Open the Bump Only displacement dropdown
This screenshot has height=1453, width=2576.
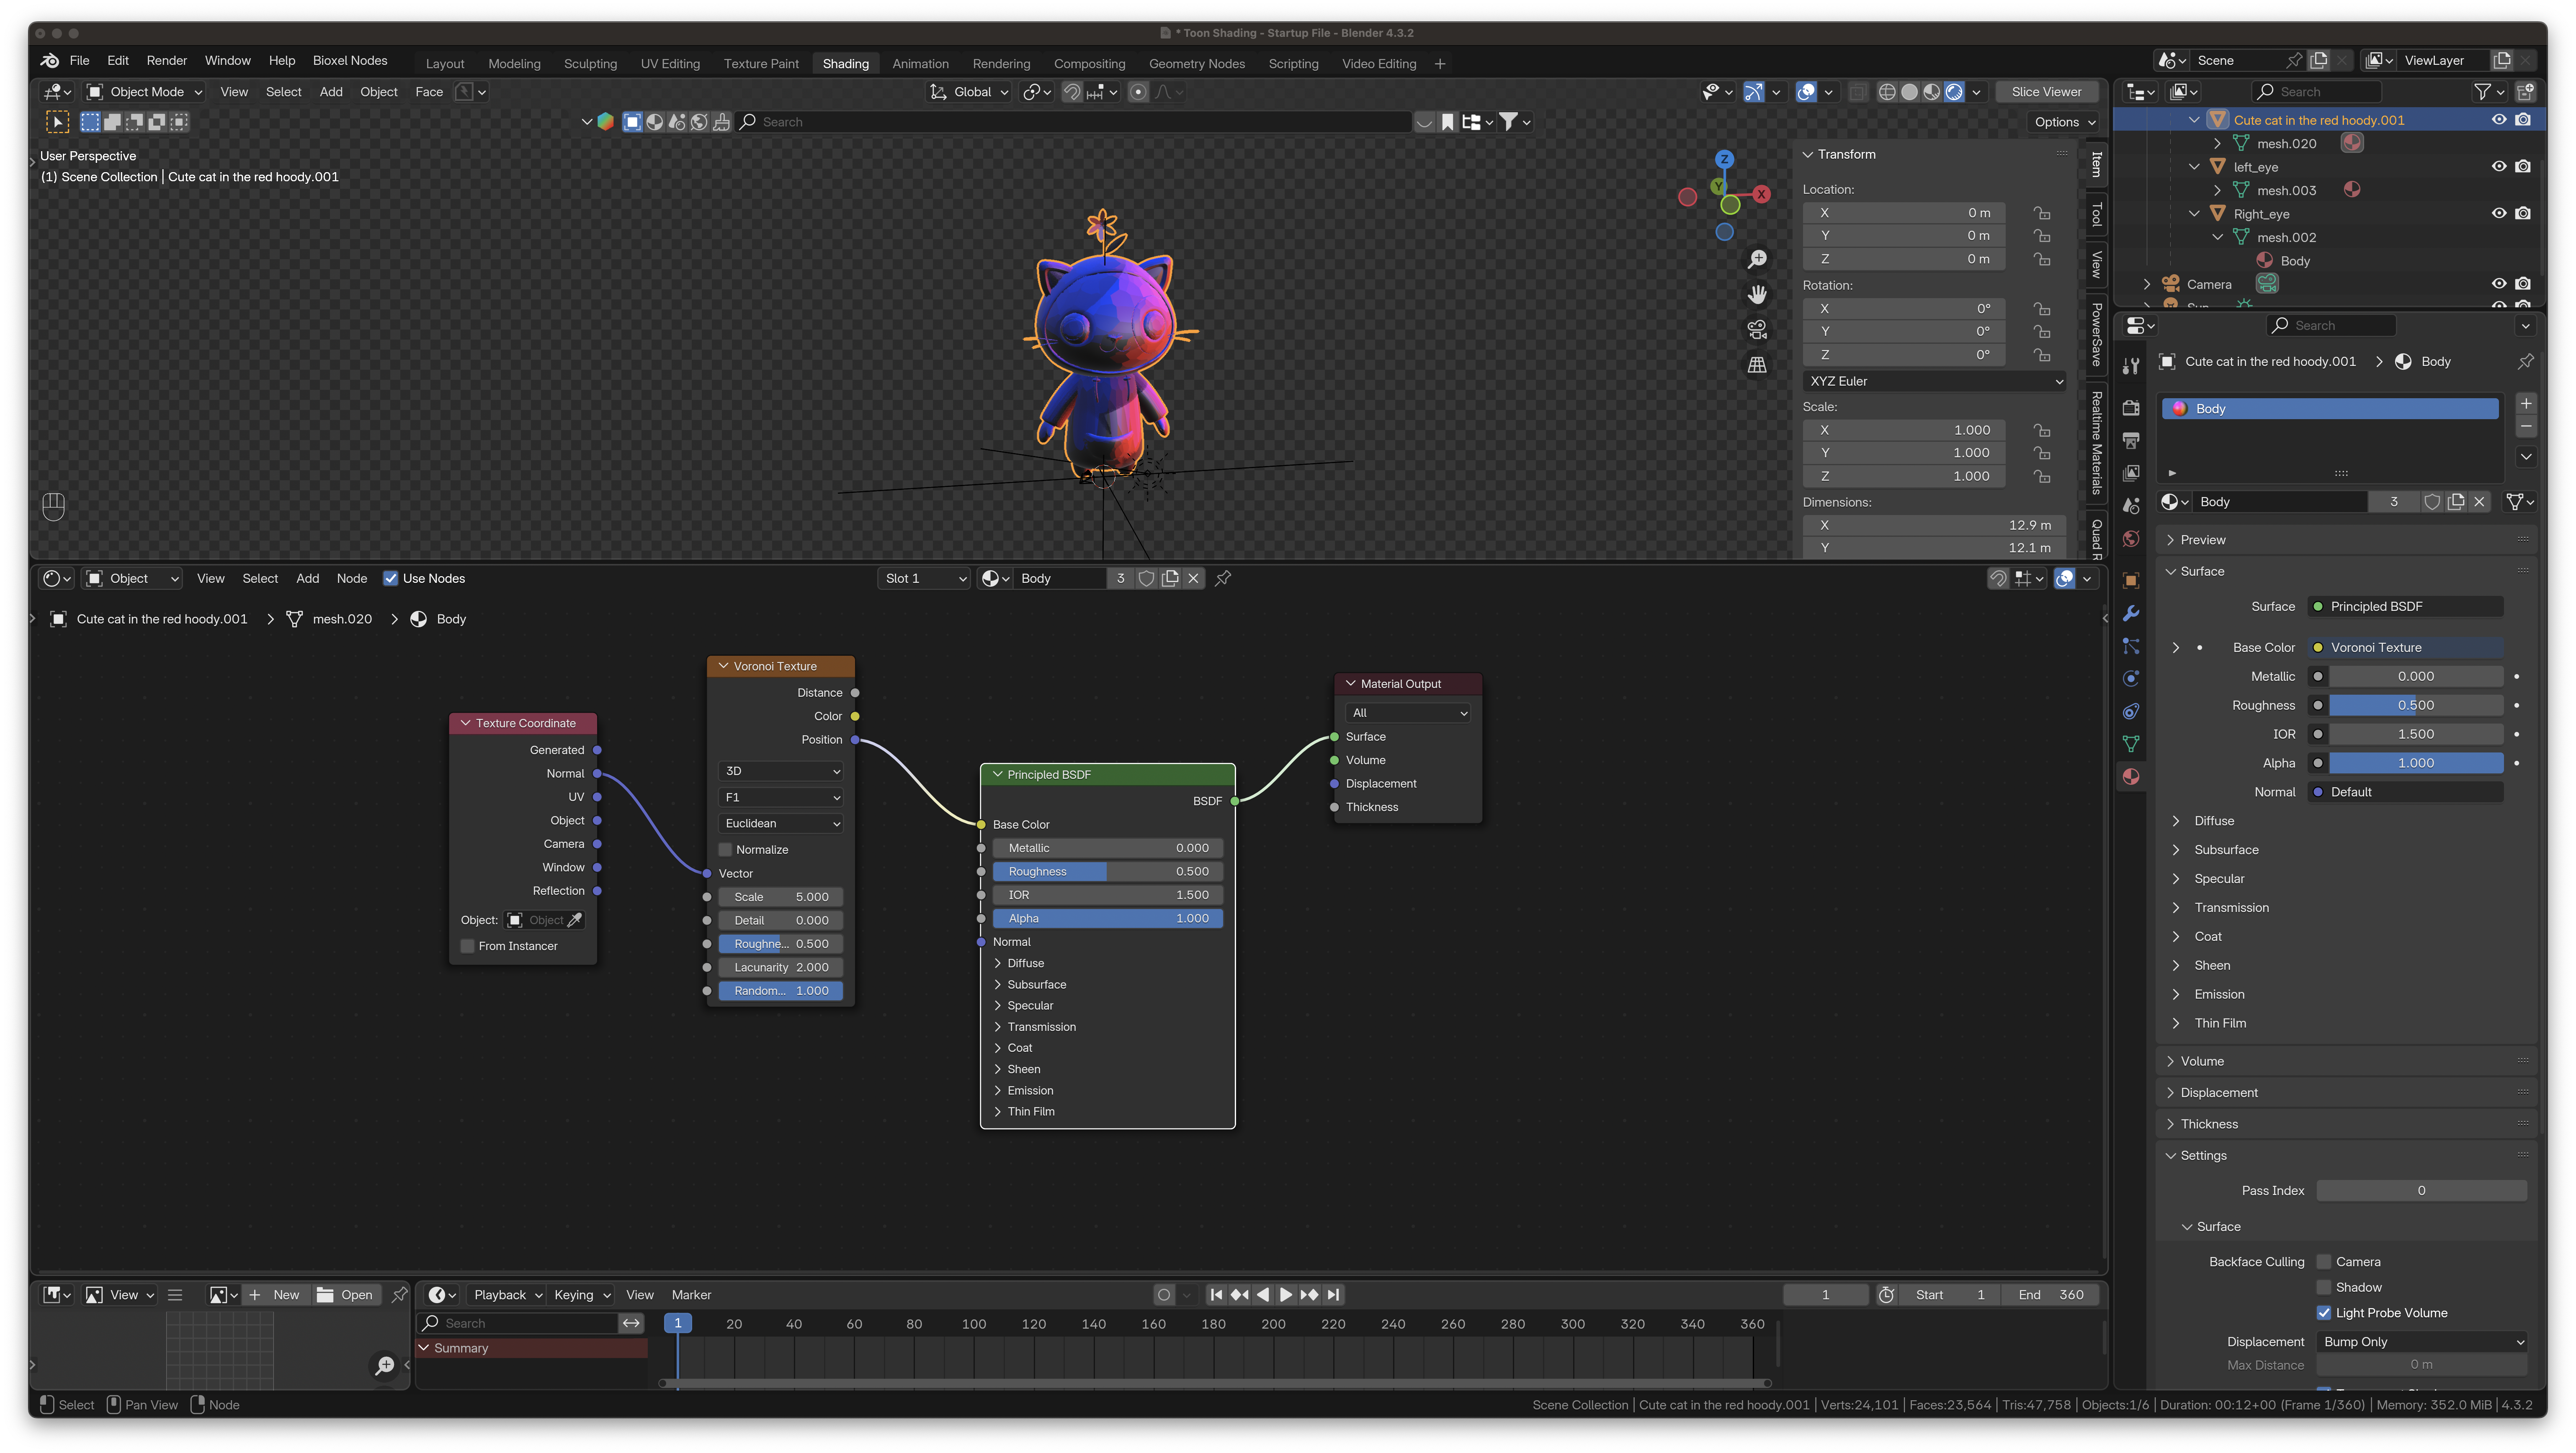2422,1342
